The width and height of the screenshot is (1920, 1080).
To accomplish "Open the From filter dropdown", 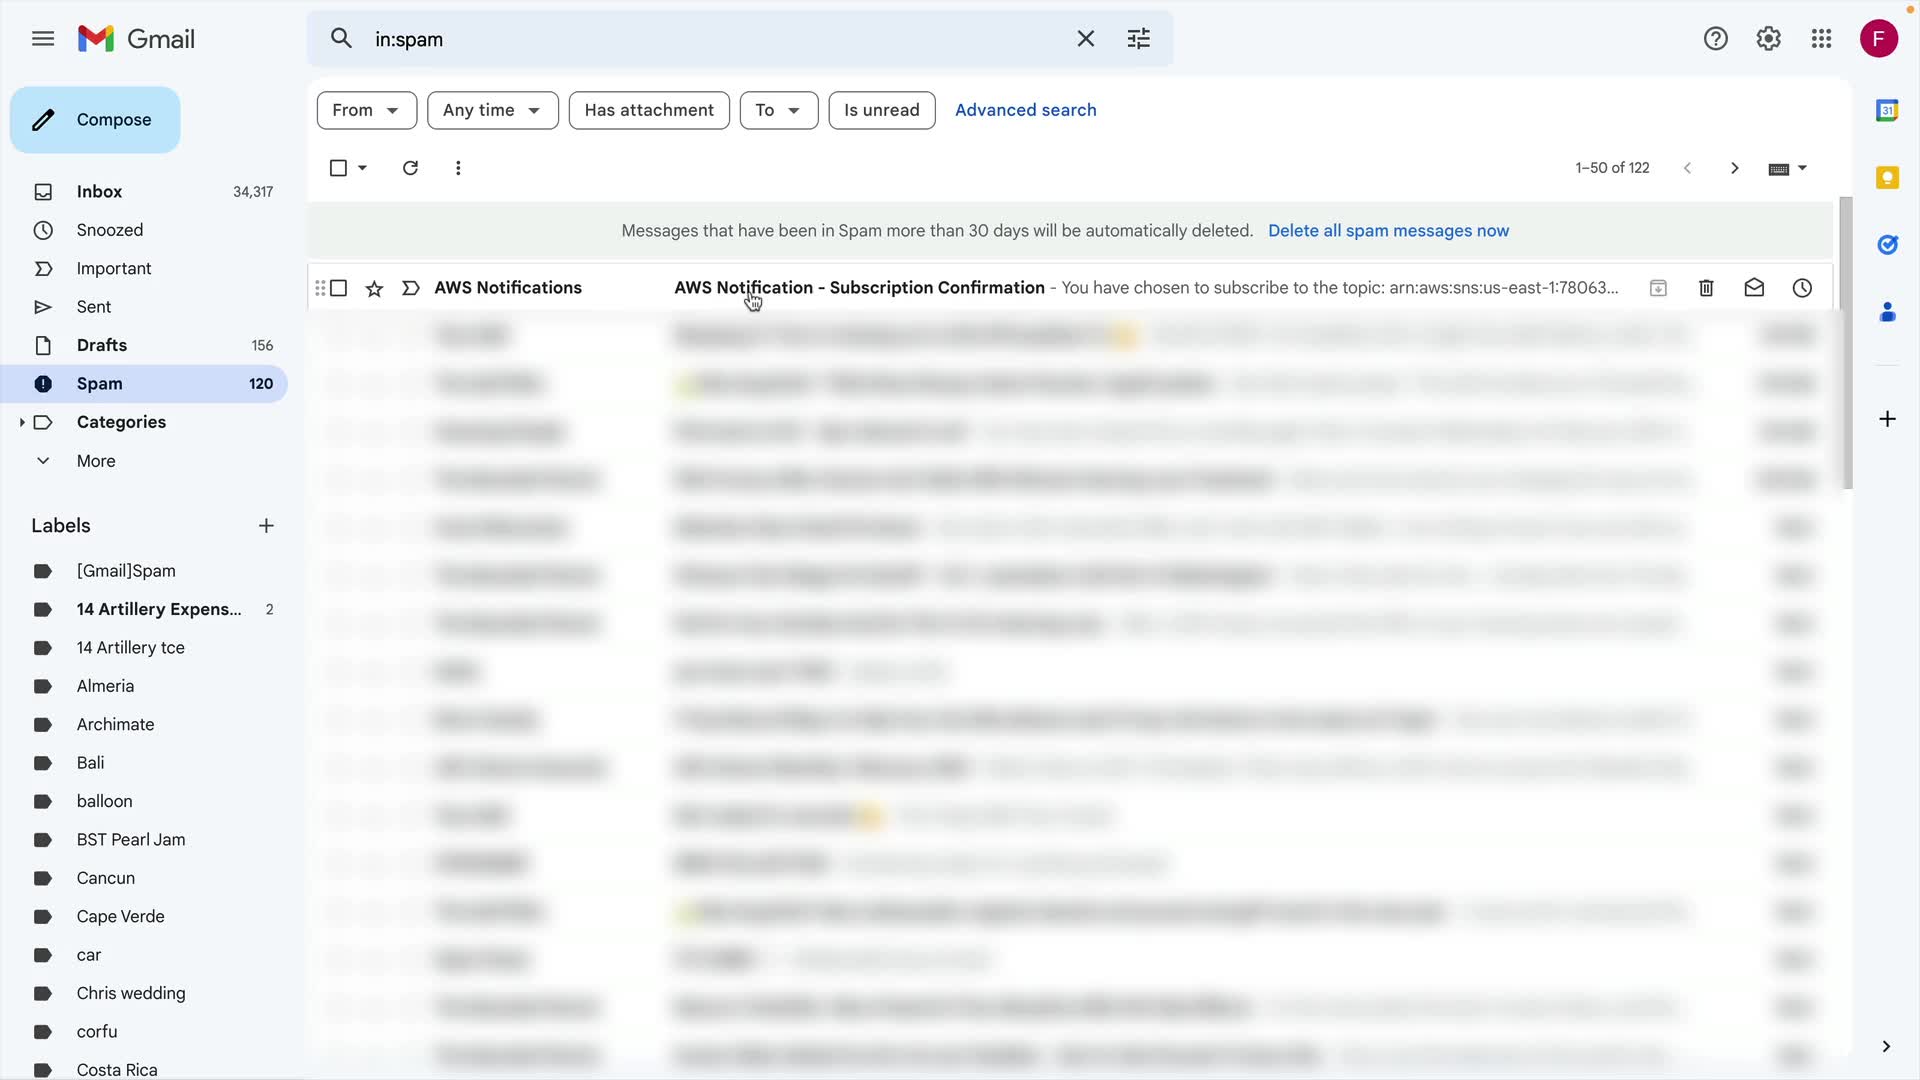I will [x=366, y=110].
